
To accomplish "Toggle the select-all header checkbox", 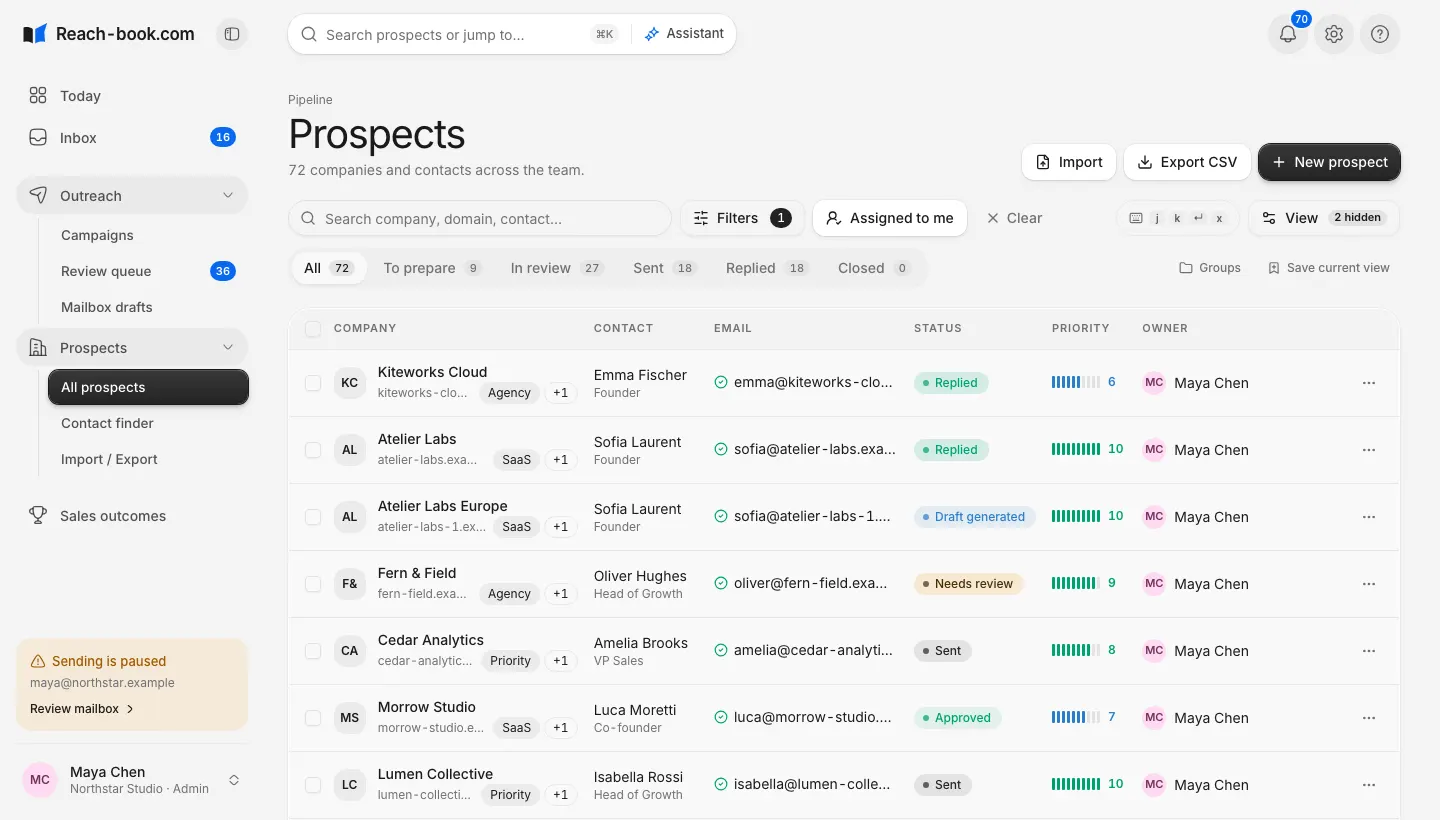I will click(313, 329).
